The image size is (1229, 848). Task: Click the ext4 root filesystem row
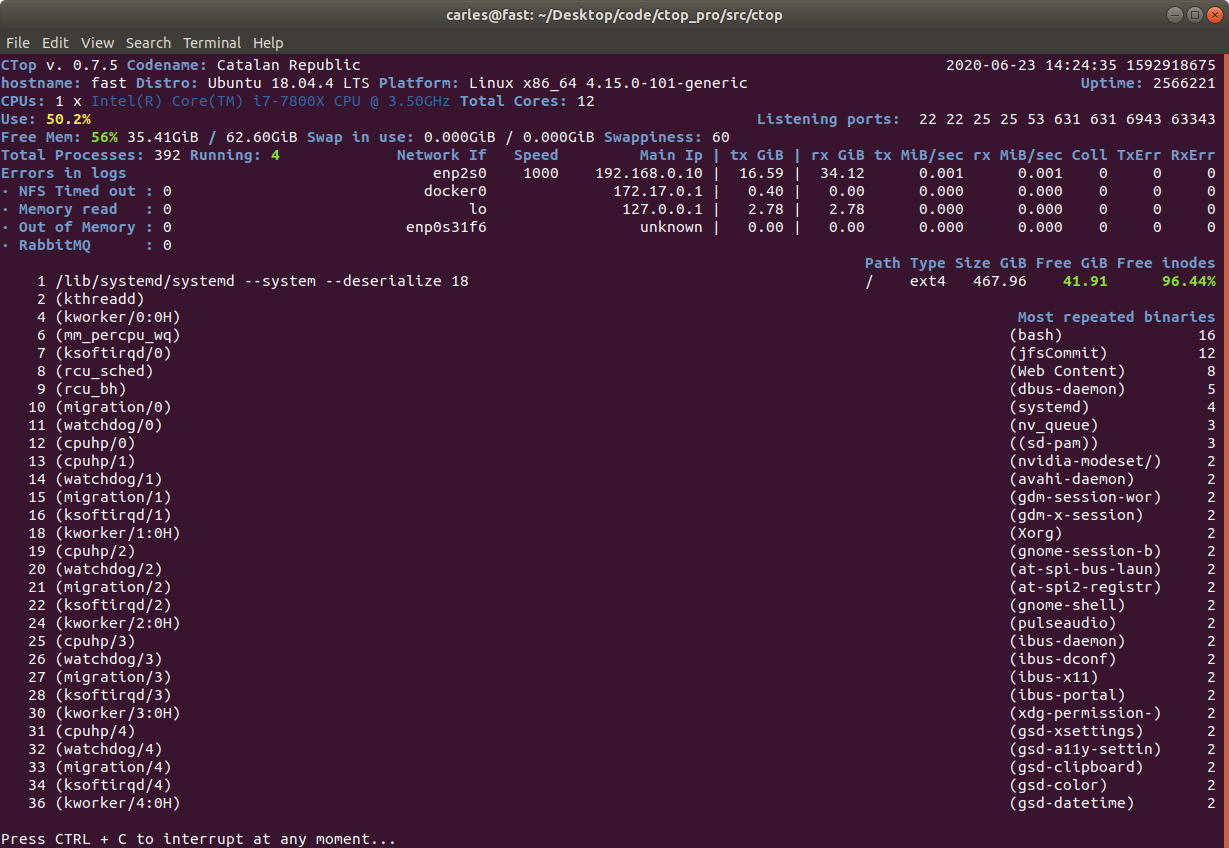[x=1040, y=281]
